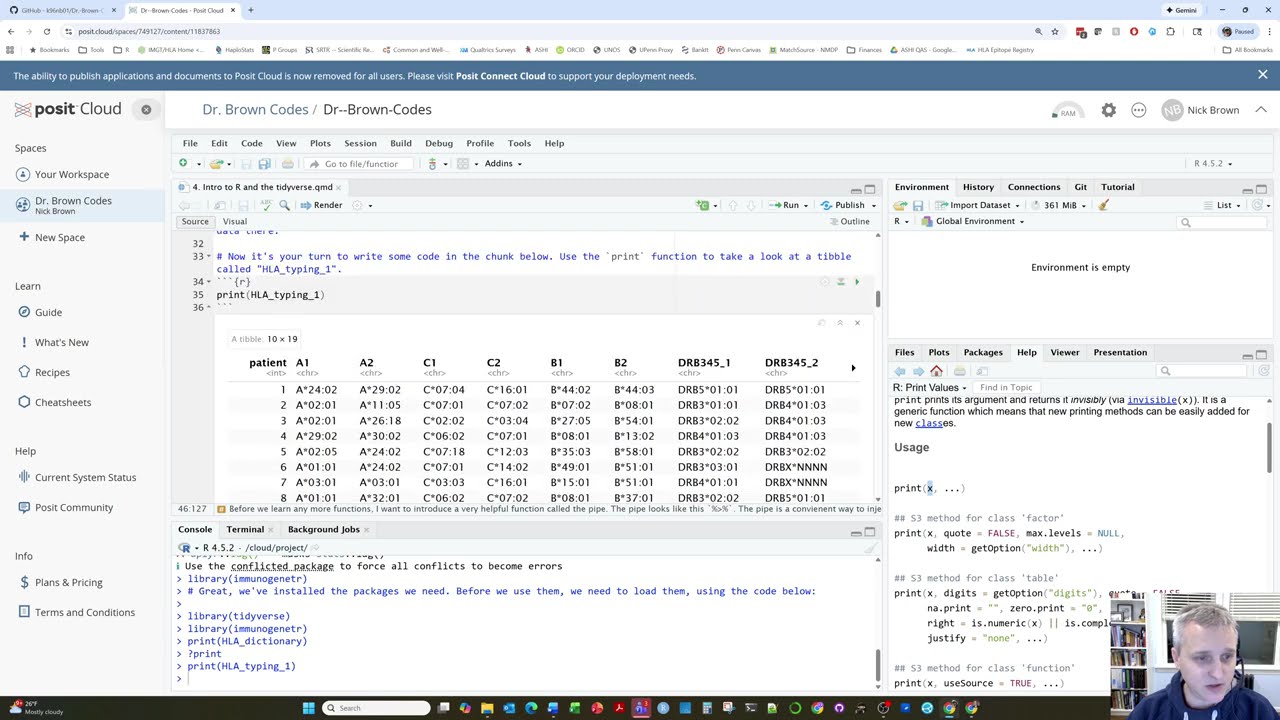1280x720 pixels.
Task: Switch to the Git tab
Action: click(1080, 187)
